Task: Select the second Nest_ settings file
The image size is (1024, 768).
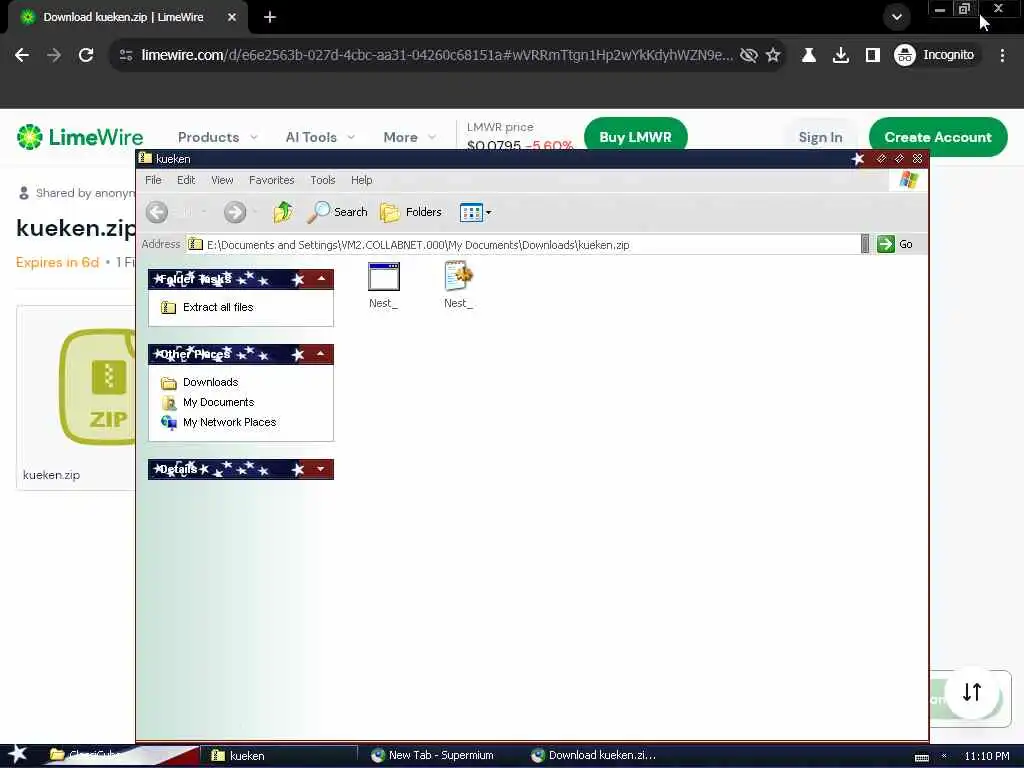Action: (x=458, y=285)
